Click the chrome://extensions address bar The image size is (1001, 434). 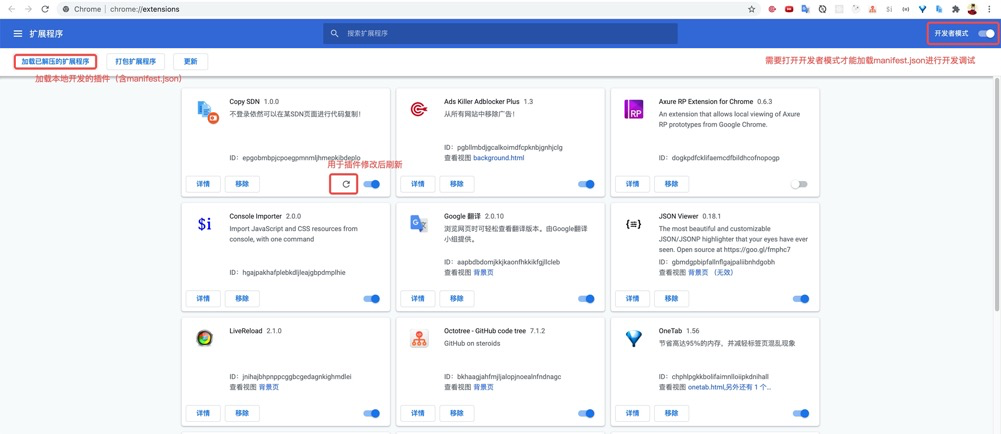(409, 9)
